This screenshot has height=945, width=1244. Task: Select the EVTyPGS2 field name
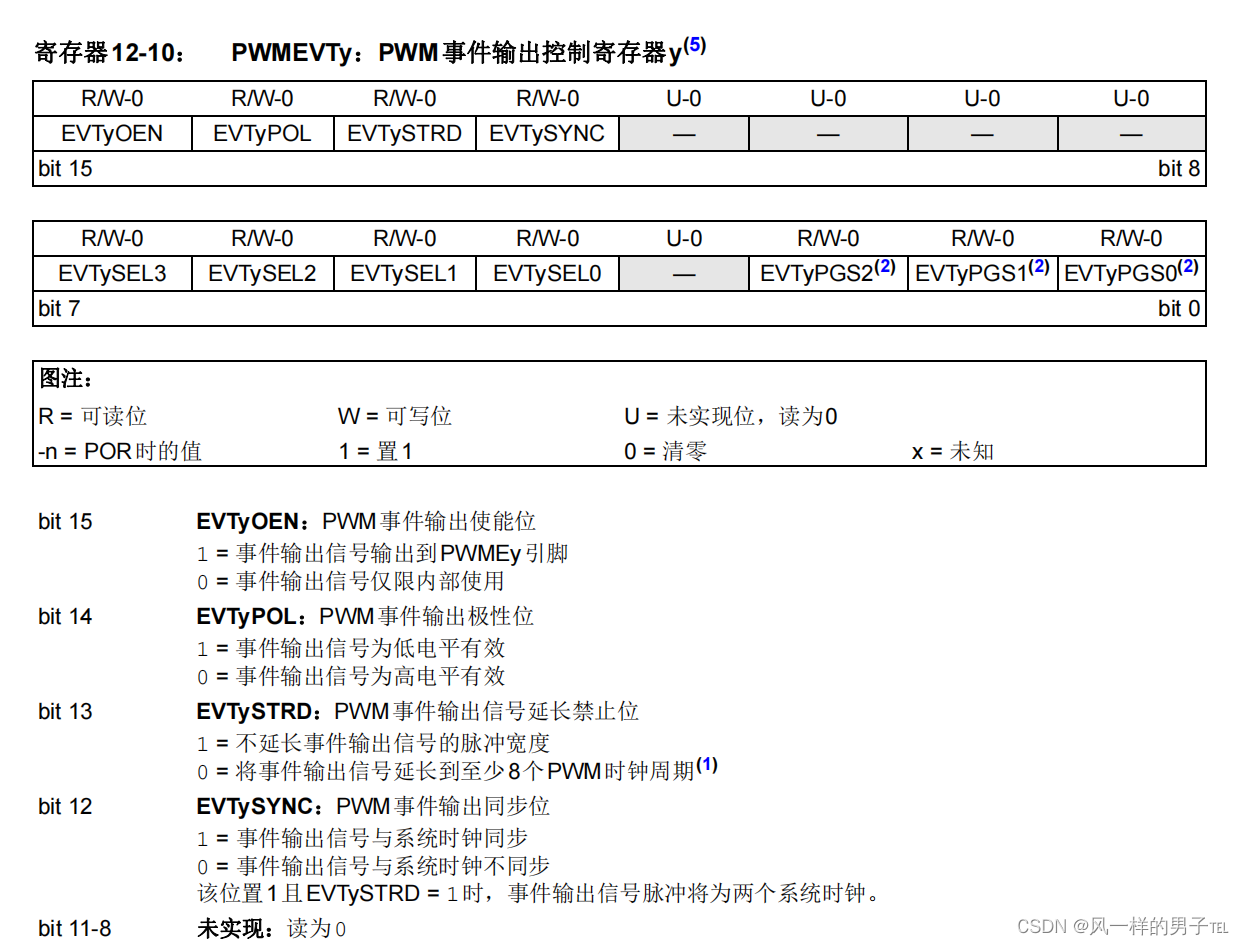pyautogui.click(x=817, y=274)
